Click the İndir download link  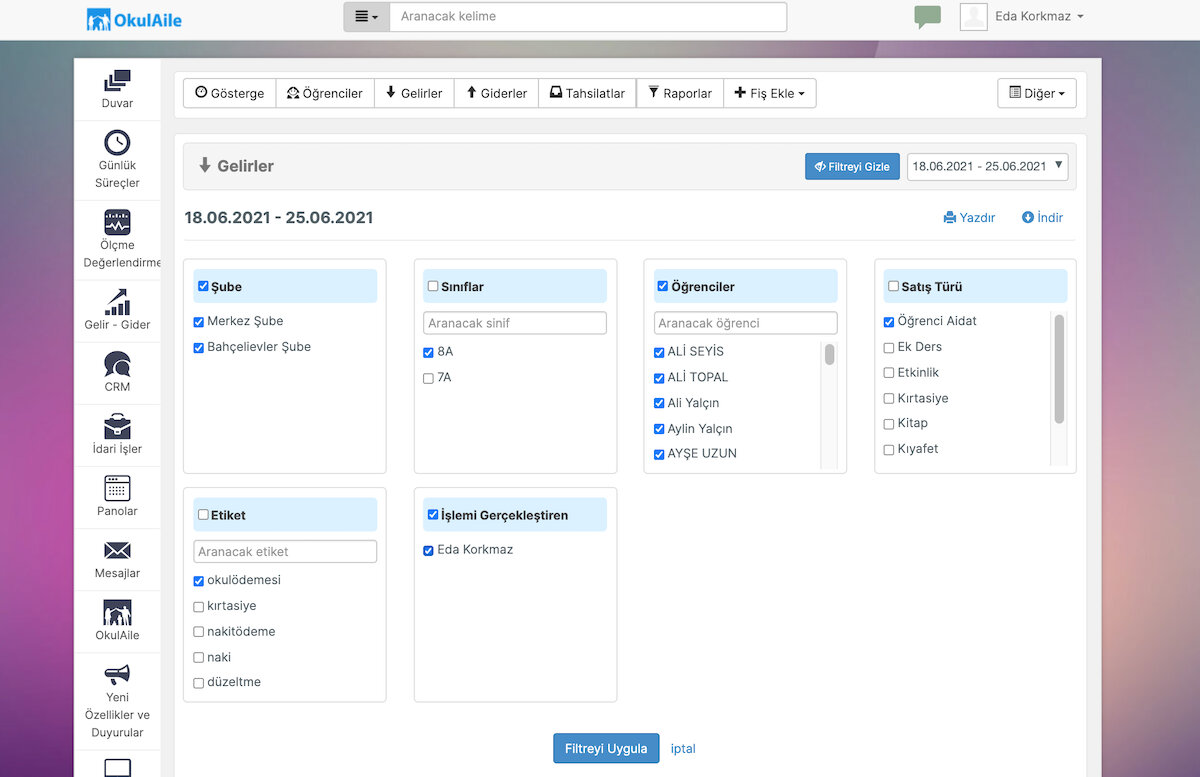pos(1042,218)
